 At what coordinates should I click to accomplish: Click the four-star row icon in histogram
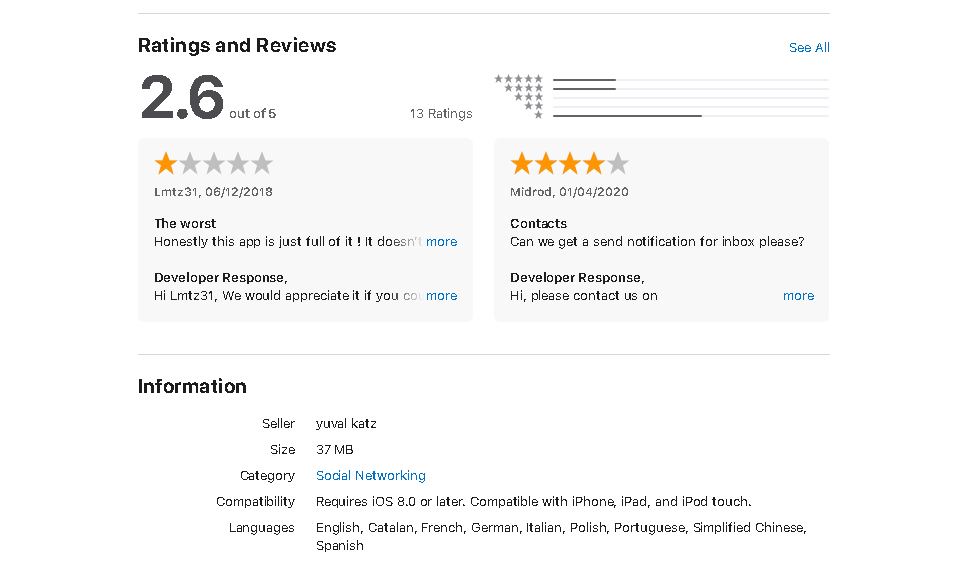click(x=523, y=88)
